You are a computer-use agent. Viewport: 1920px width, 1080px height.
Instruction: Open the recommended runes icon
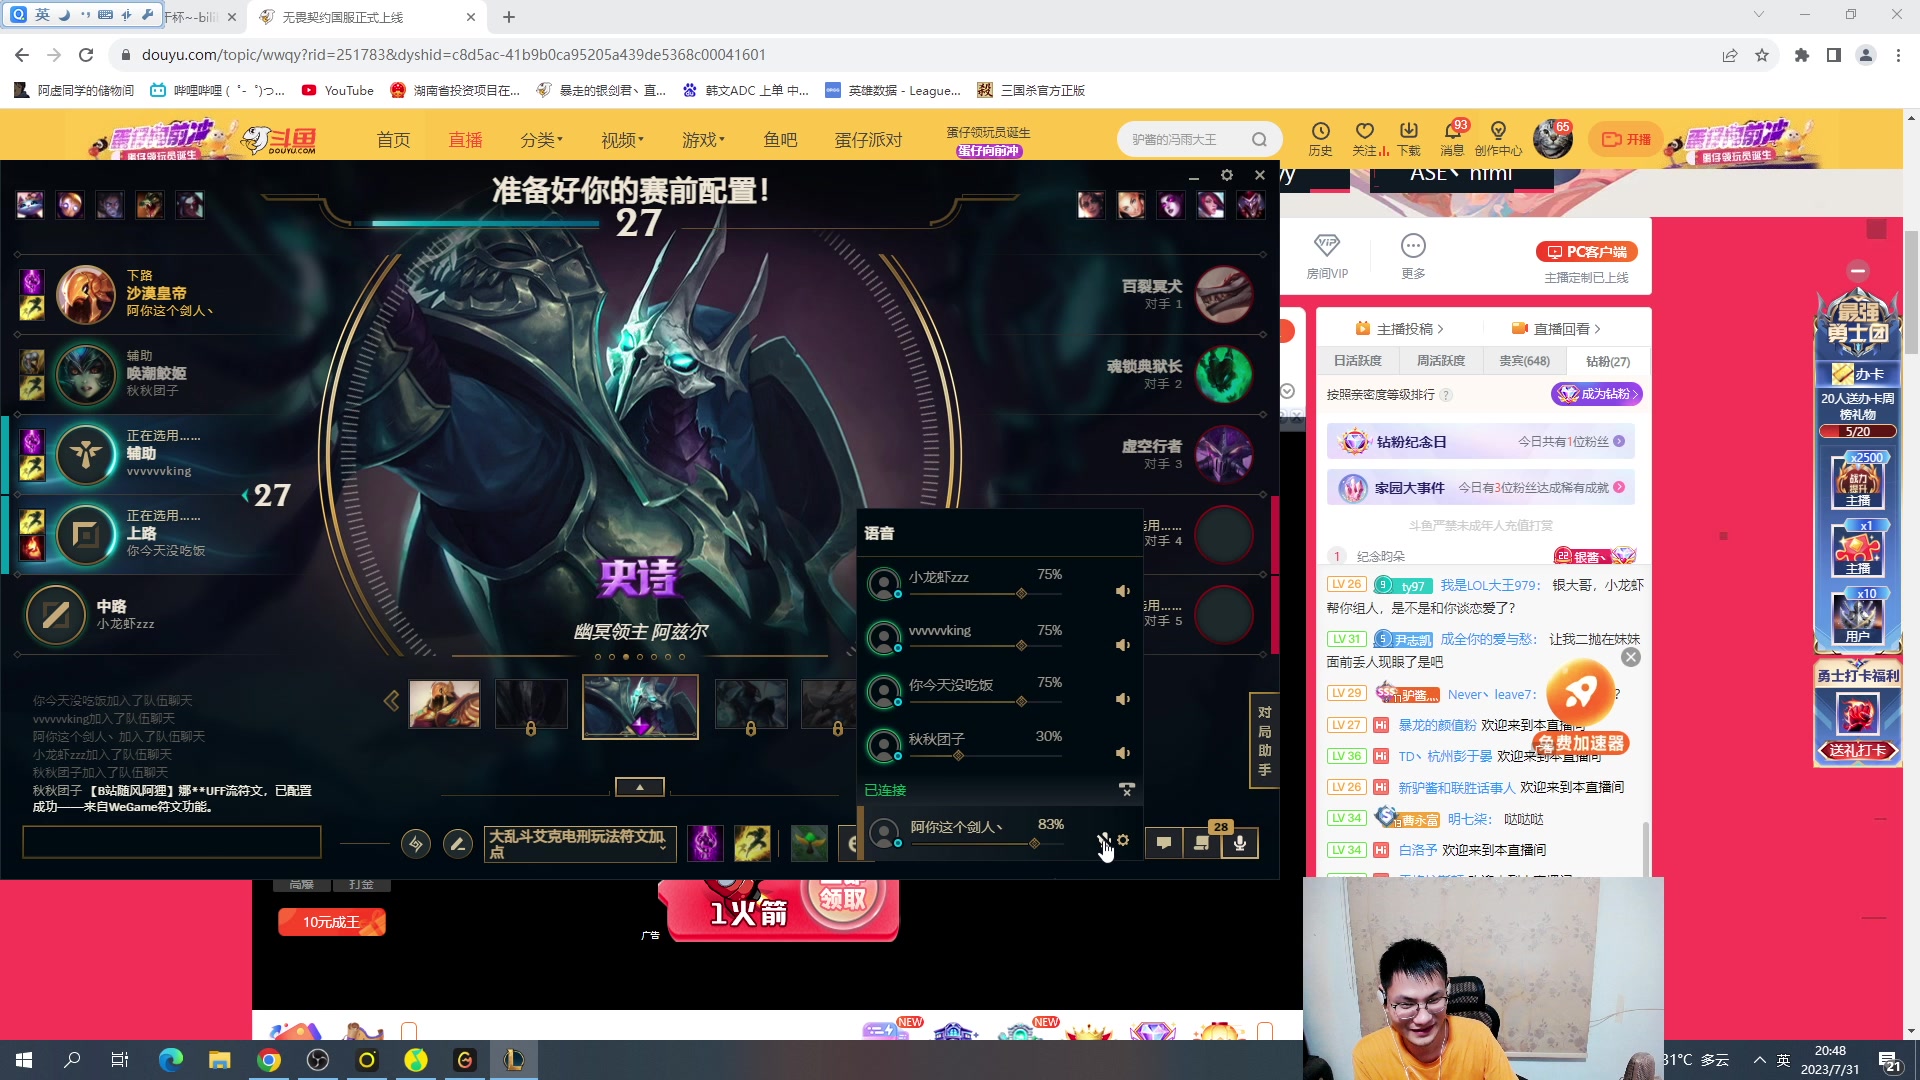[x=416, y=844]
